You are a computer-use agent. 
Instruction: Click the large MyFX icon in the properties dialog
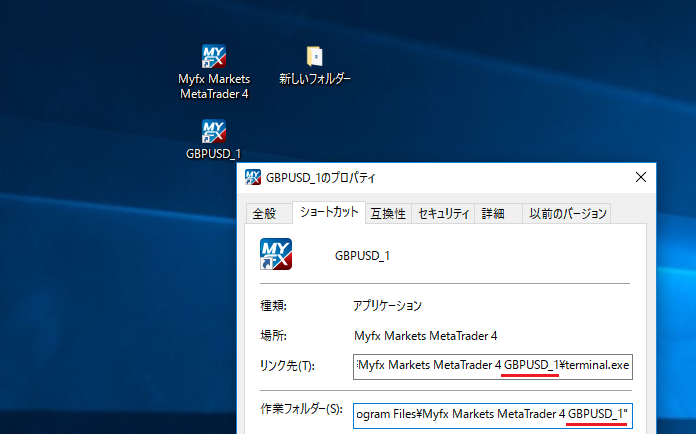coord(276,254)
